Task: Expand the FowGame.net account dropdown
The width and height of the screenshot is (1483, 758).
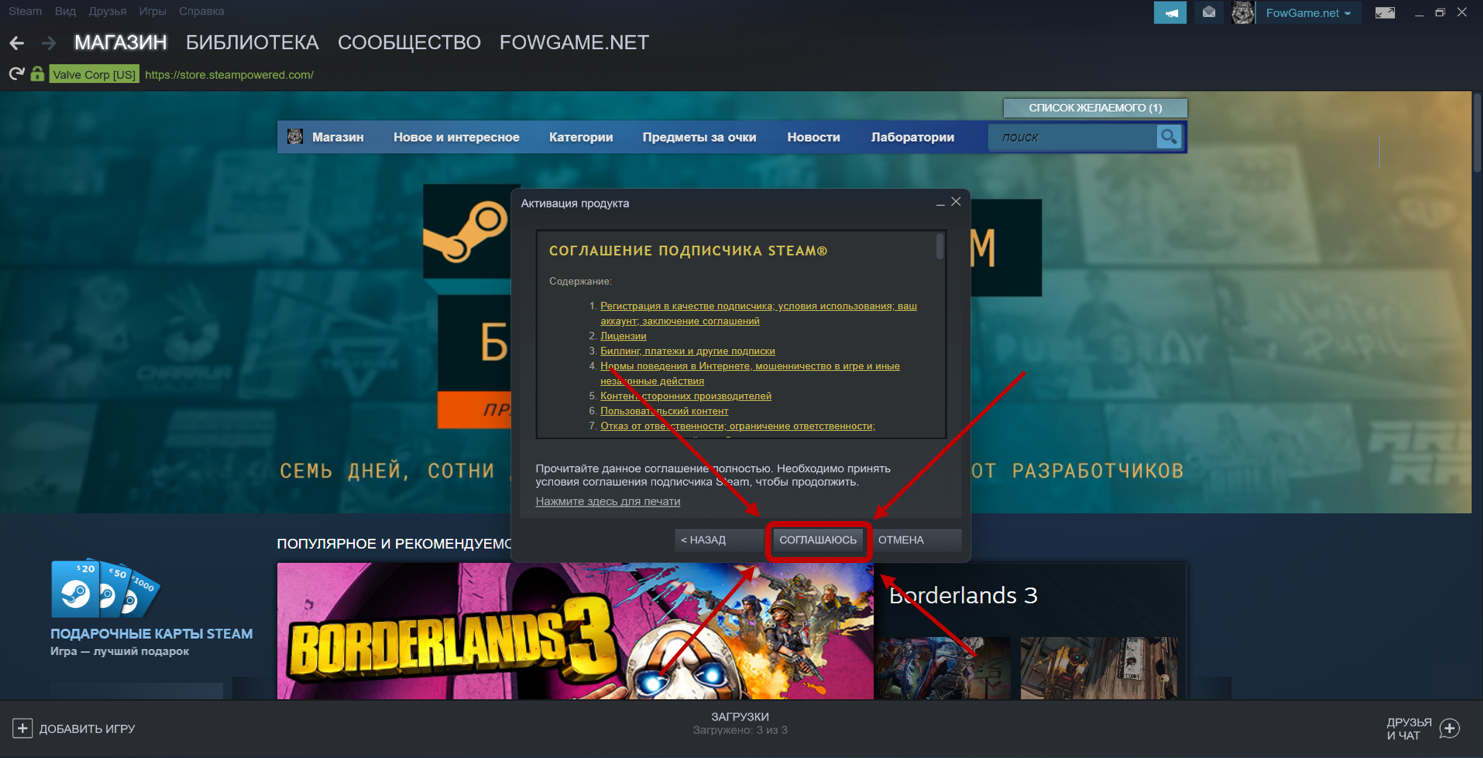Action: click(x=1308, y=13)
